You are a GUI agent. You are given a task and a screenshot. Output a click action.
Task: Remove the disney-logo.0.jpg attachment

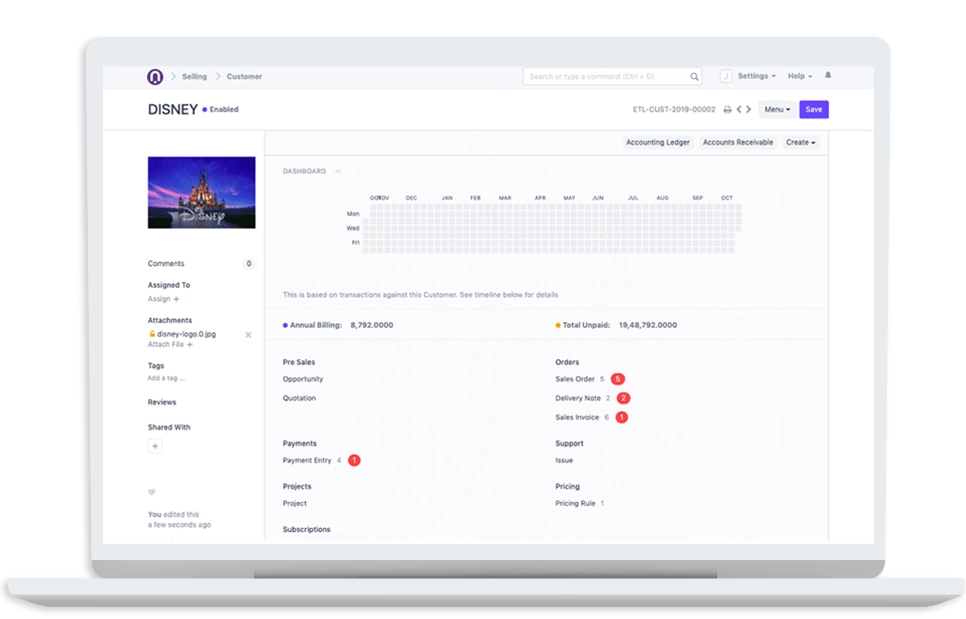click(x=248, y=334)
